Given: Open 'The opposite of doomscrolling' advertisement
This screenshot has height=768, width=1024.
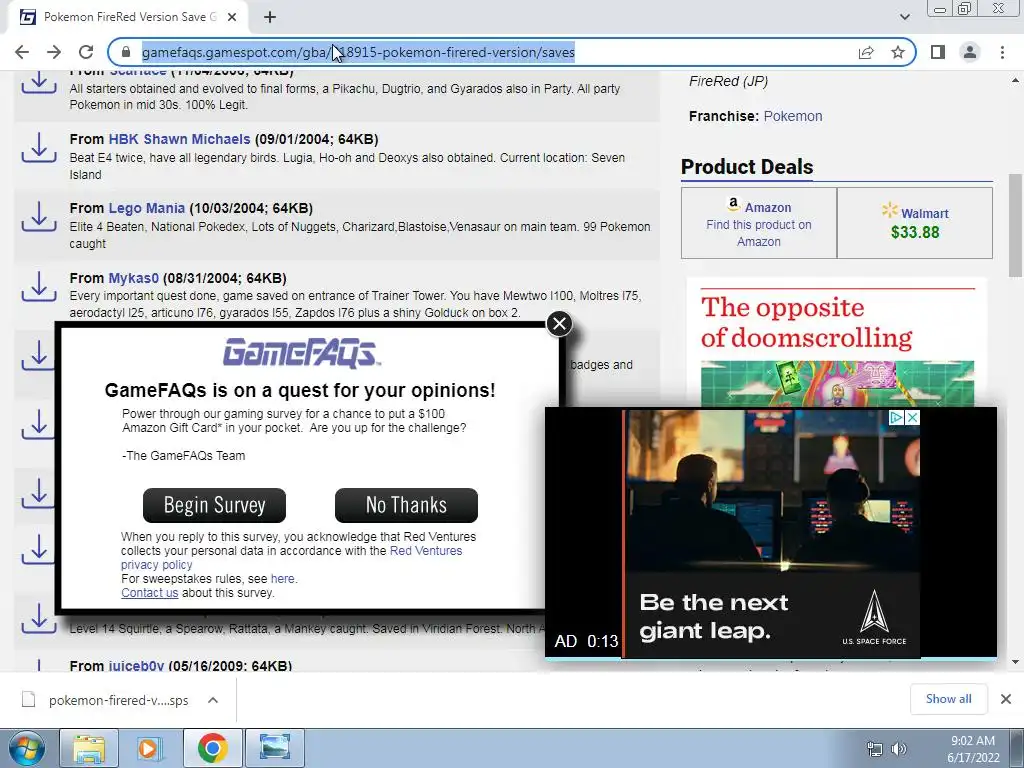Looking at the screenshot, I should (837, 343).
